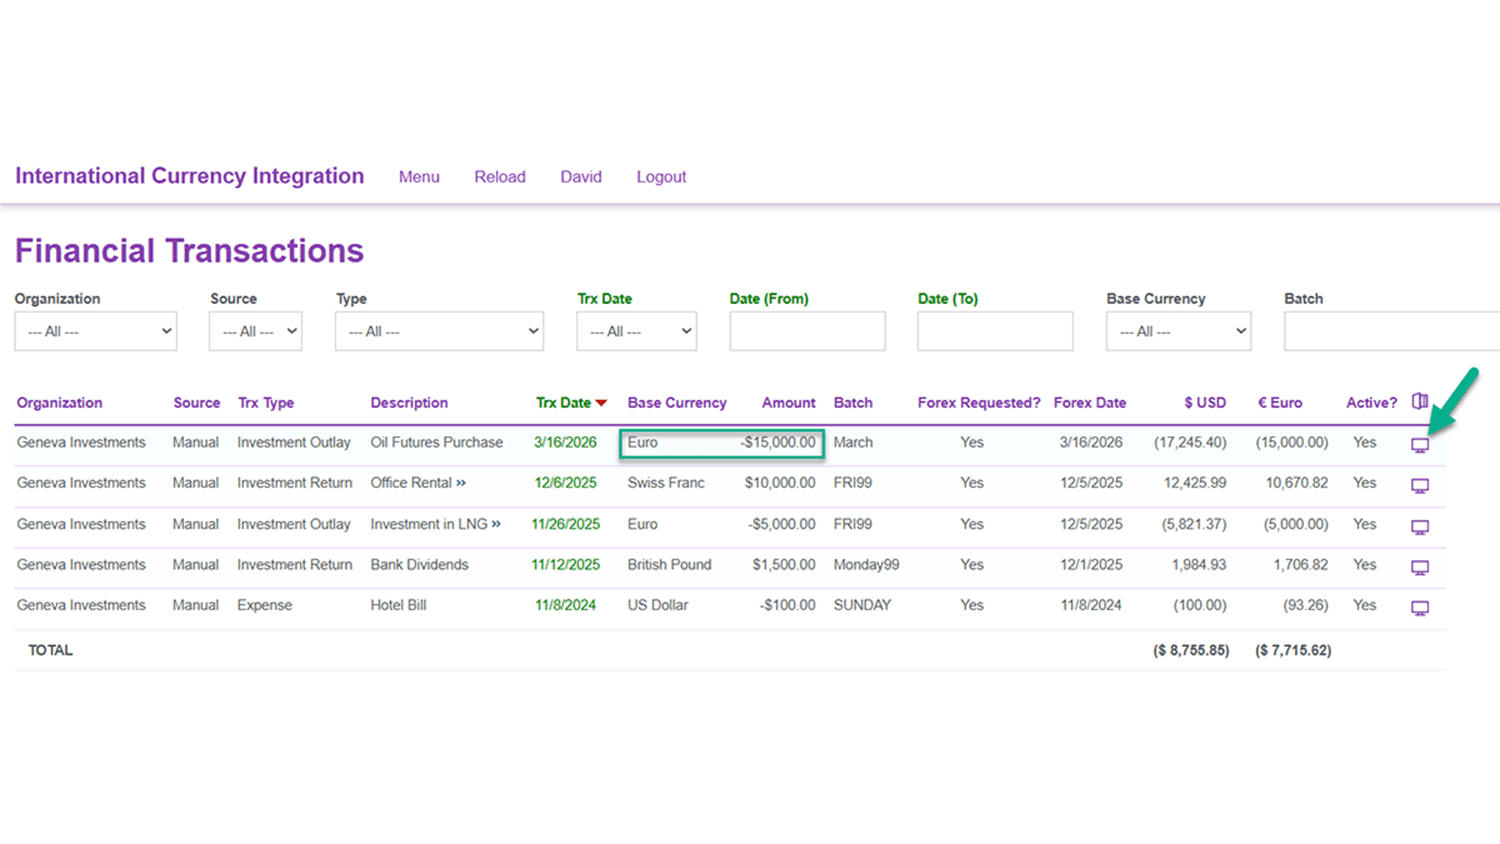
Task: Open the Source filter dropdown
Action: (256, 331)
